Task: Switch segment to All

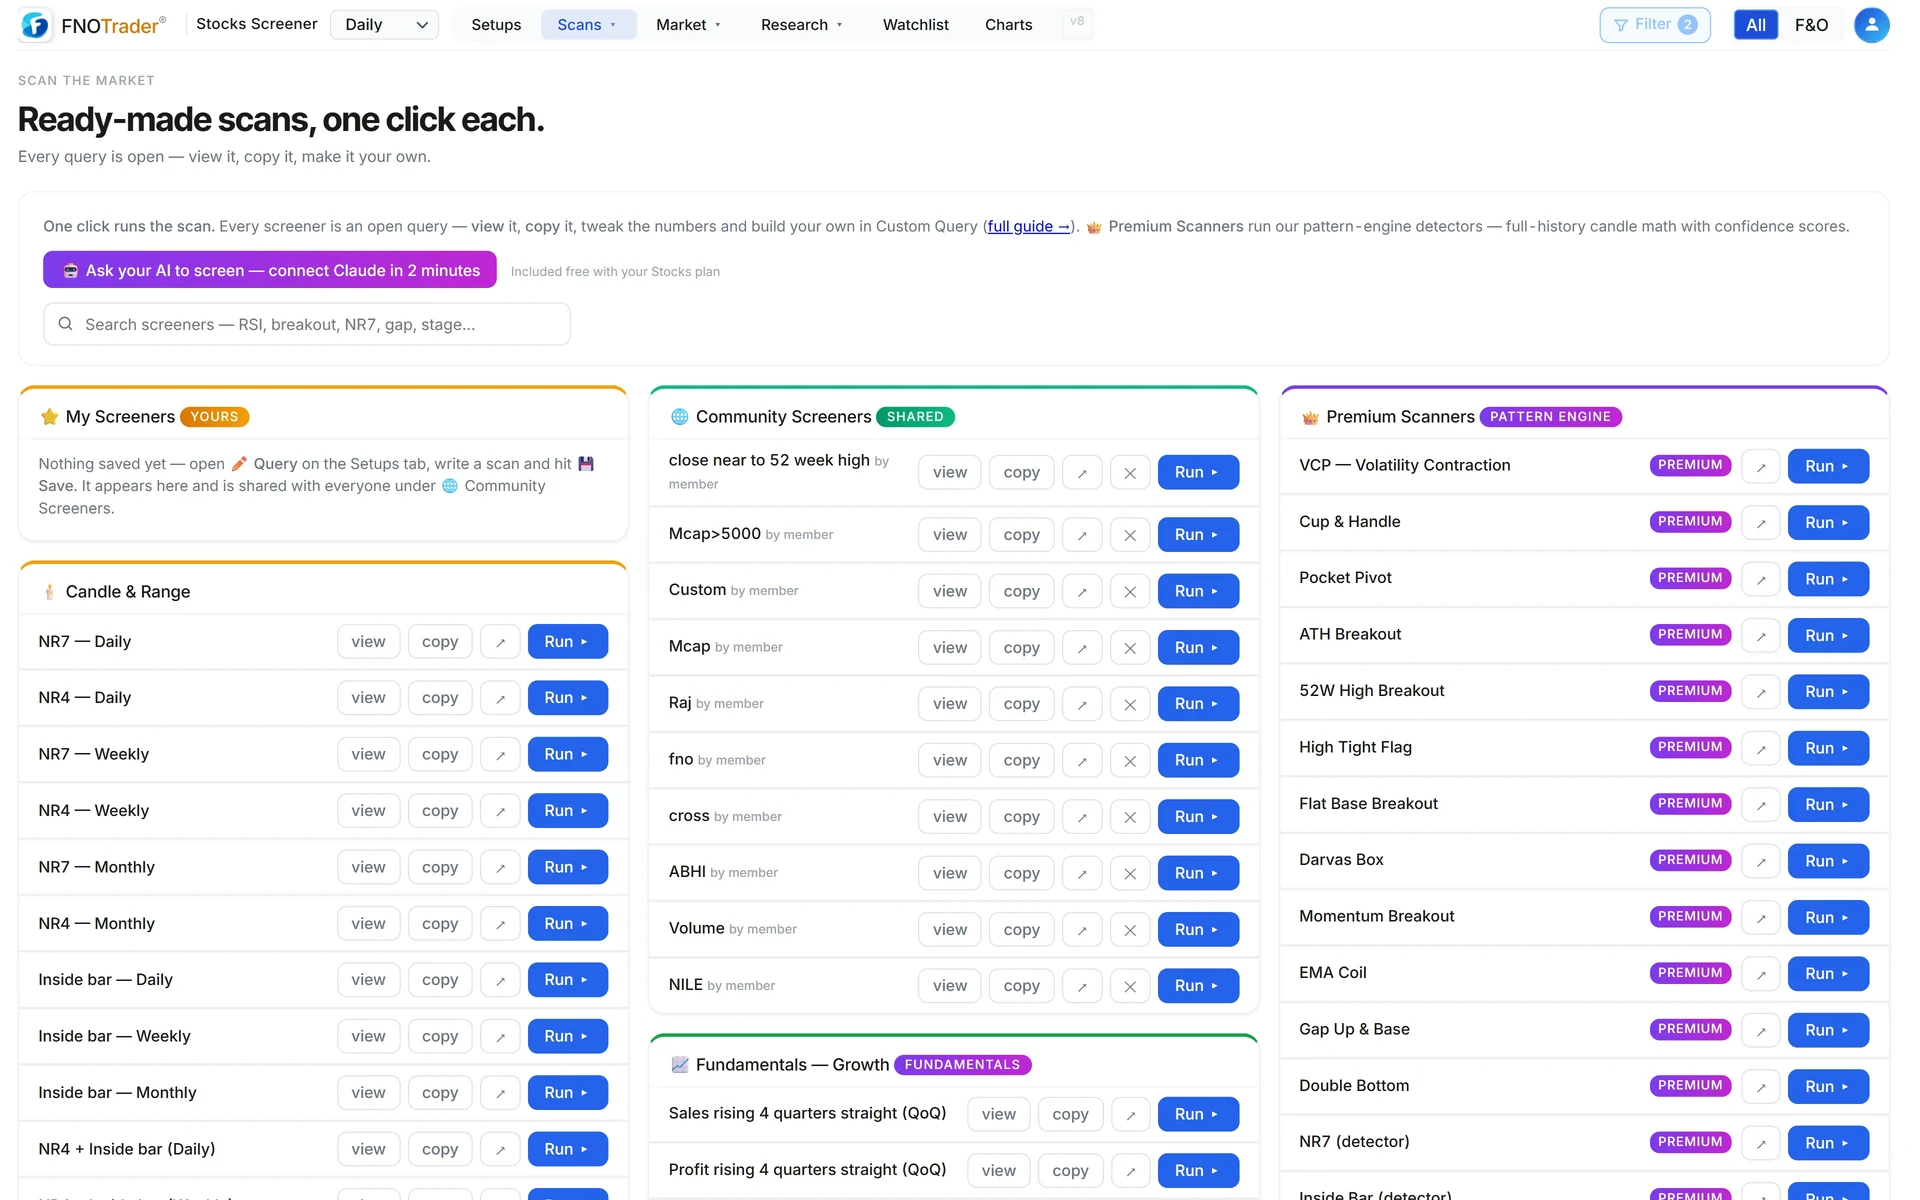Action: 1756,25
